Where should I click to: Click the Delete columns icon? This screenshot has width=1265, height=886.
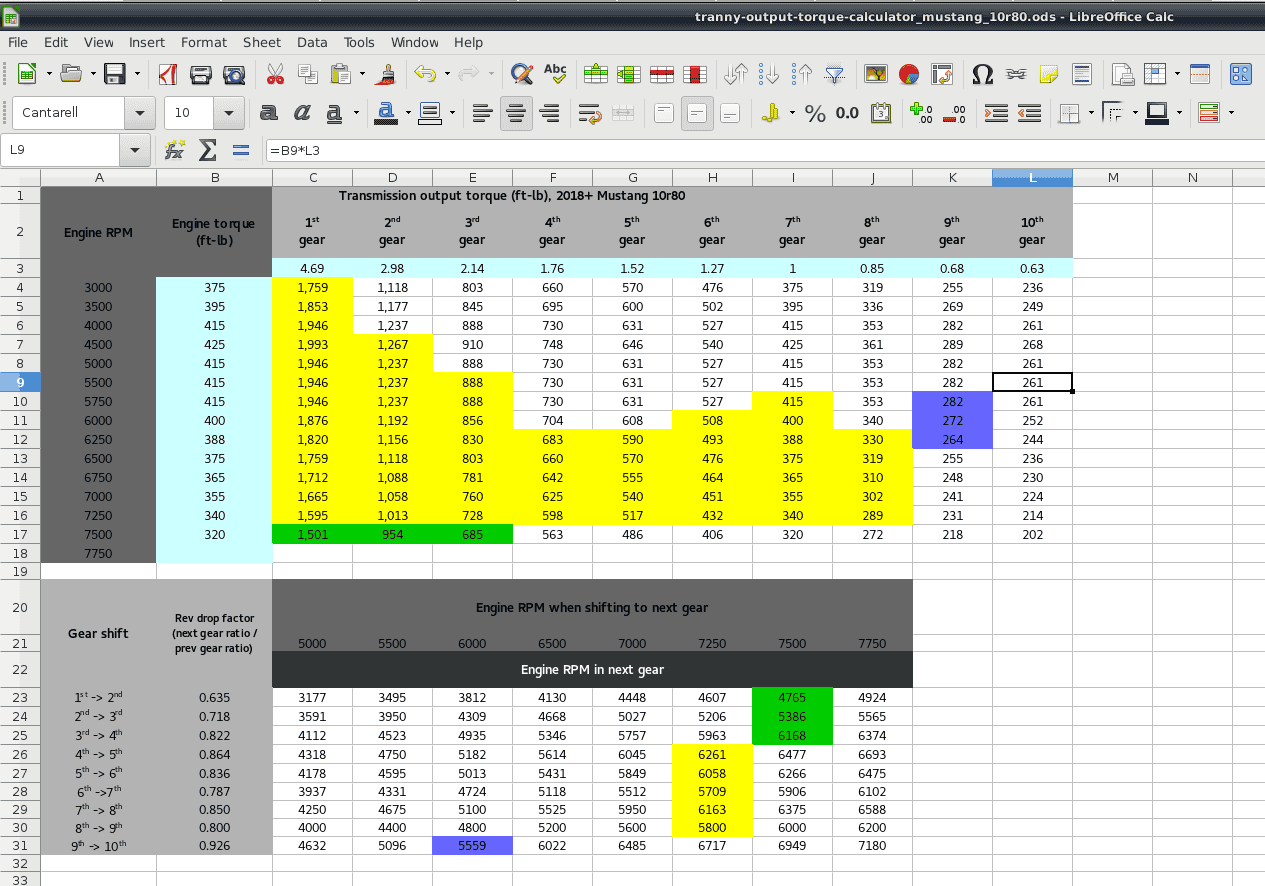pyautogui.click(x=695, y=74)
